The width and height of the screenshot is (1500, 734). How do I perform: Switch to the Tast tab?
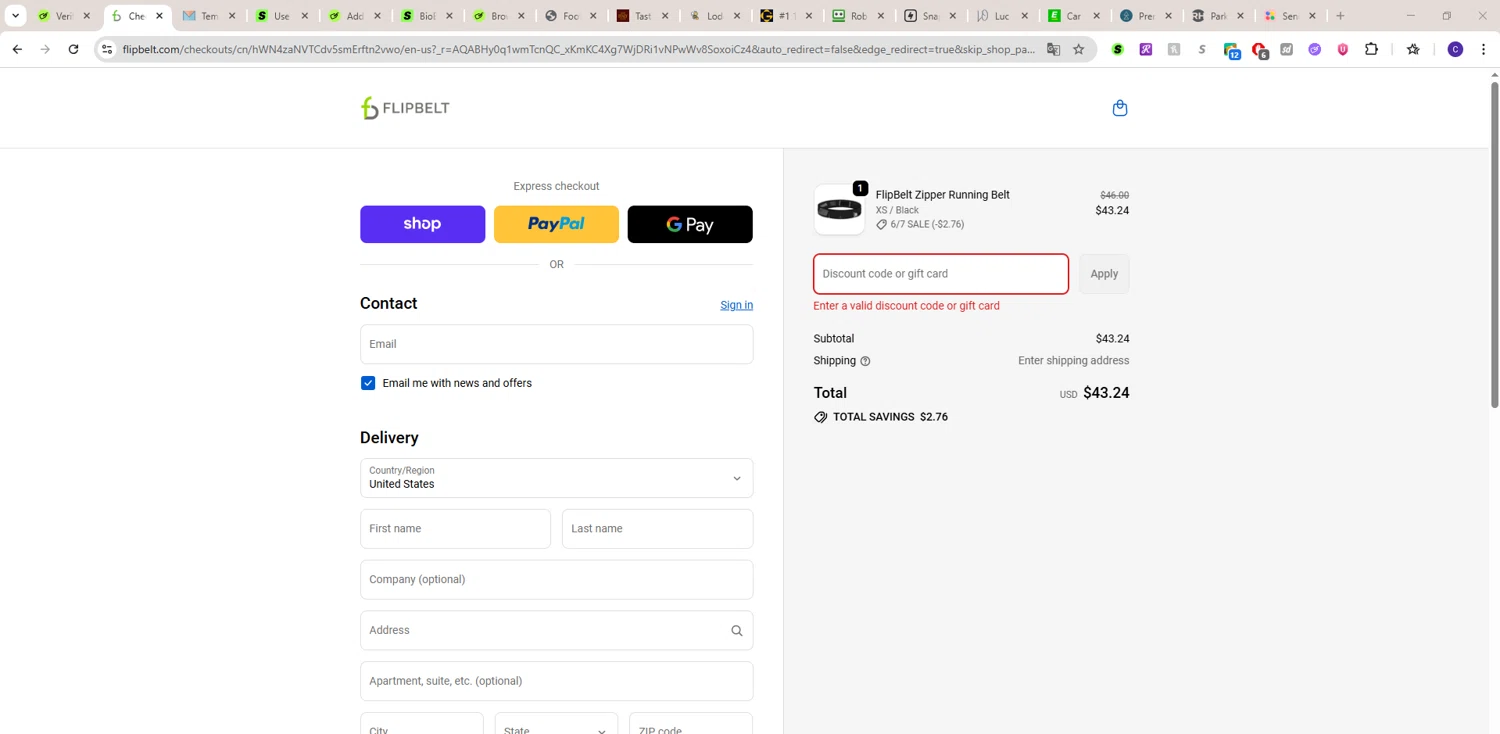coord(642,16)
